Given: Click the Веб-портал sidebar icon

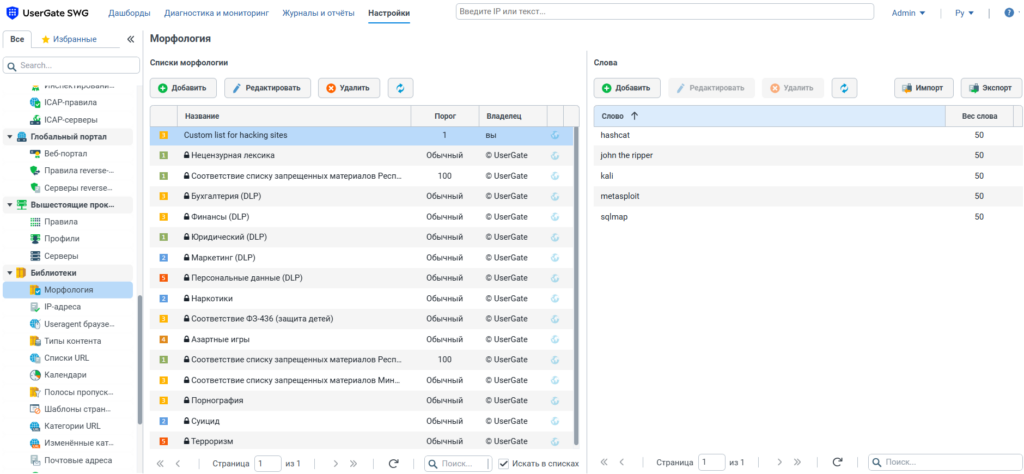Looking at the screenshot, I should (35, 153).
